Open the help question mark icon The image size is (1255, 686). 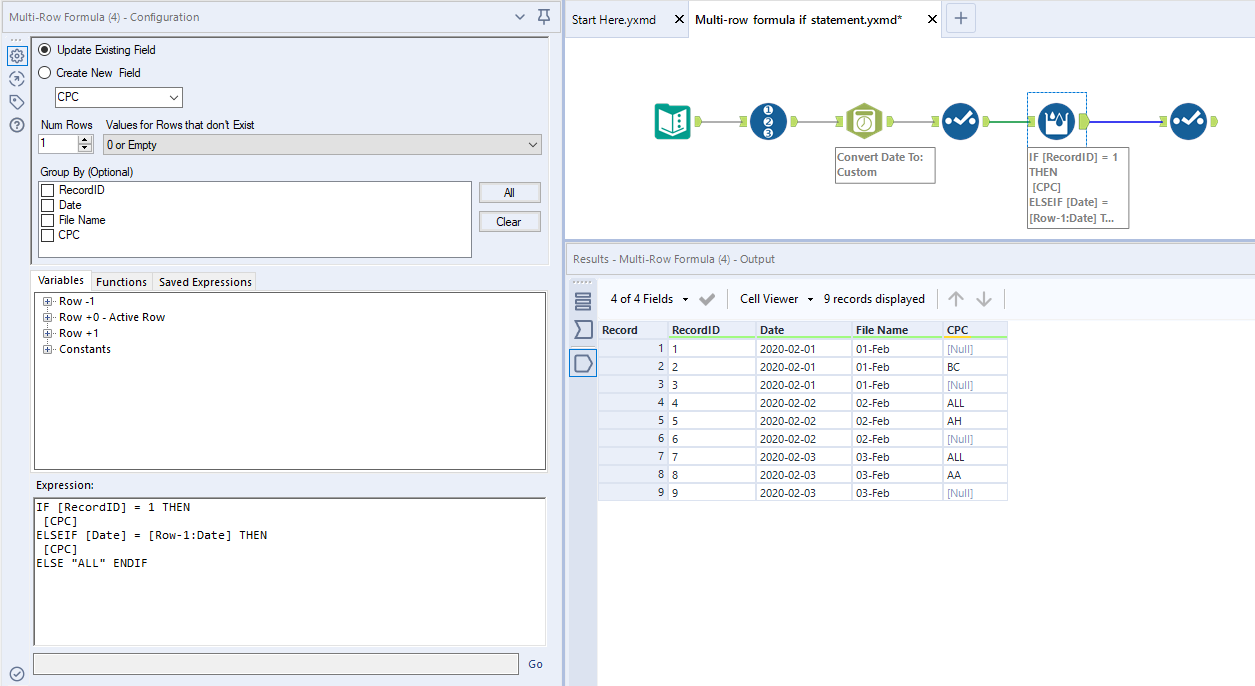16,125
